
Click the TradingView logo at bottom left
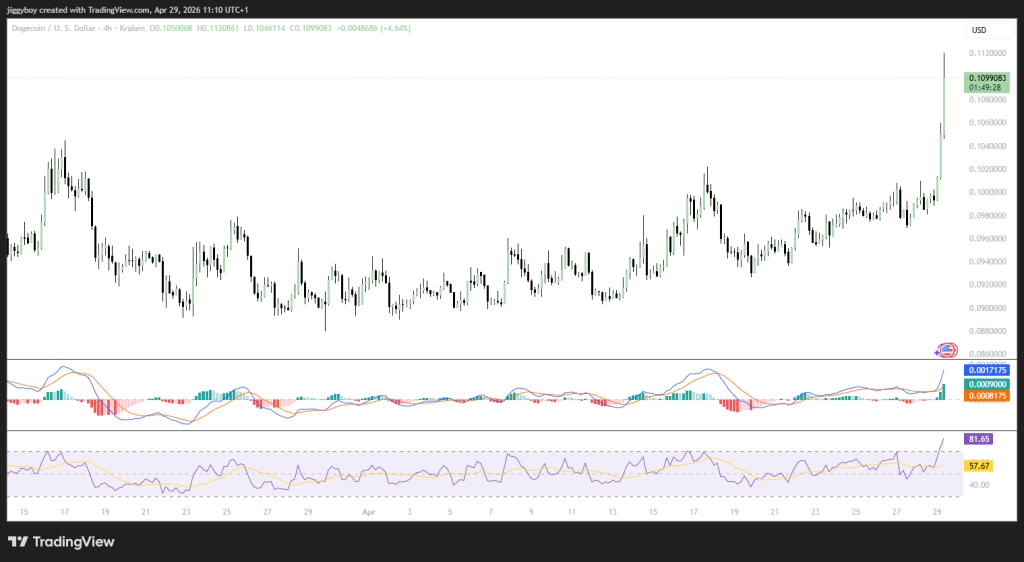pyautogui.click(x=61, y=541)
